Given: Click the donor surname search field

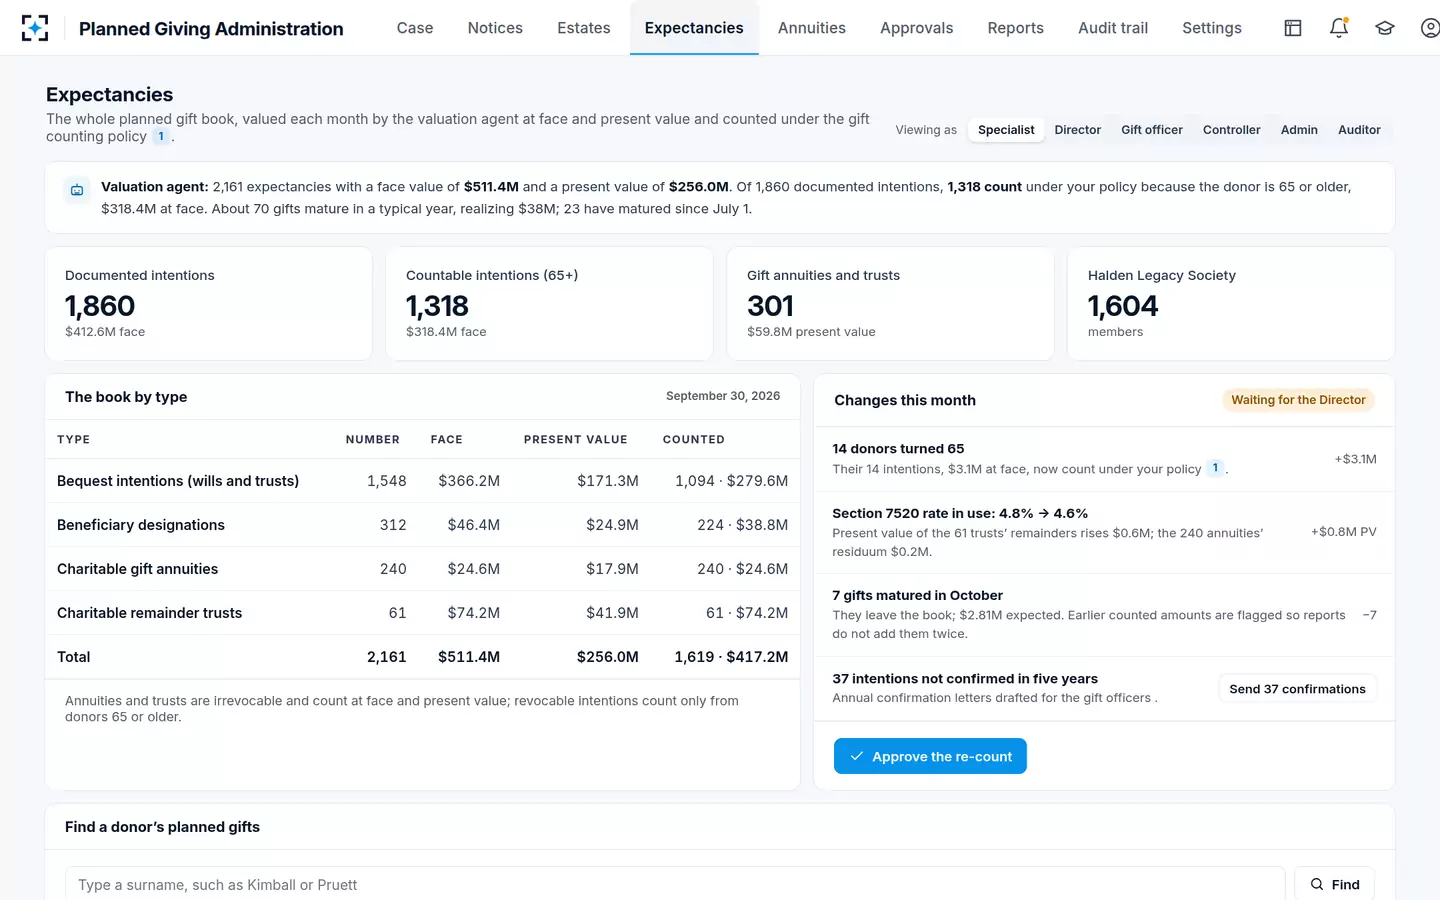Looking at the screenshot, I should 675,884.
